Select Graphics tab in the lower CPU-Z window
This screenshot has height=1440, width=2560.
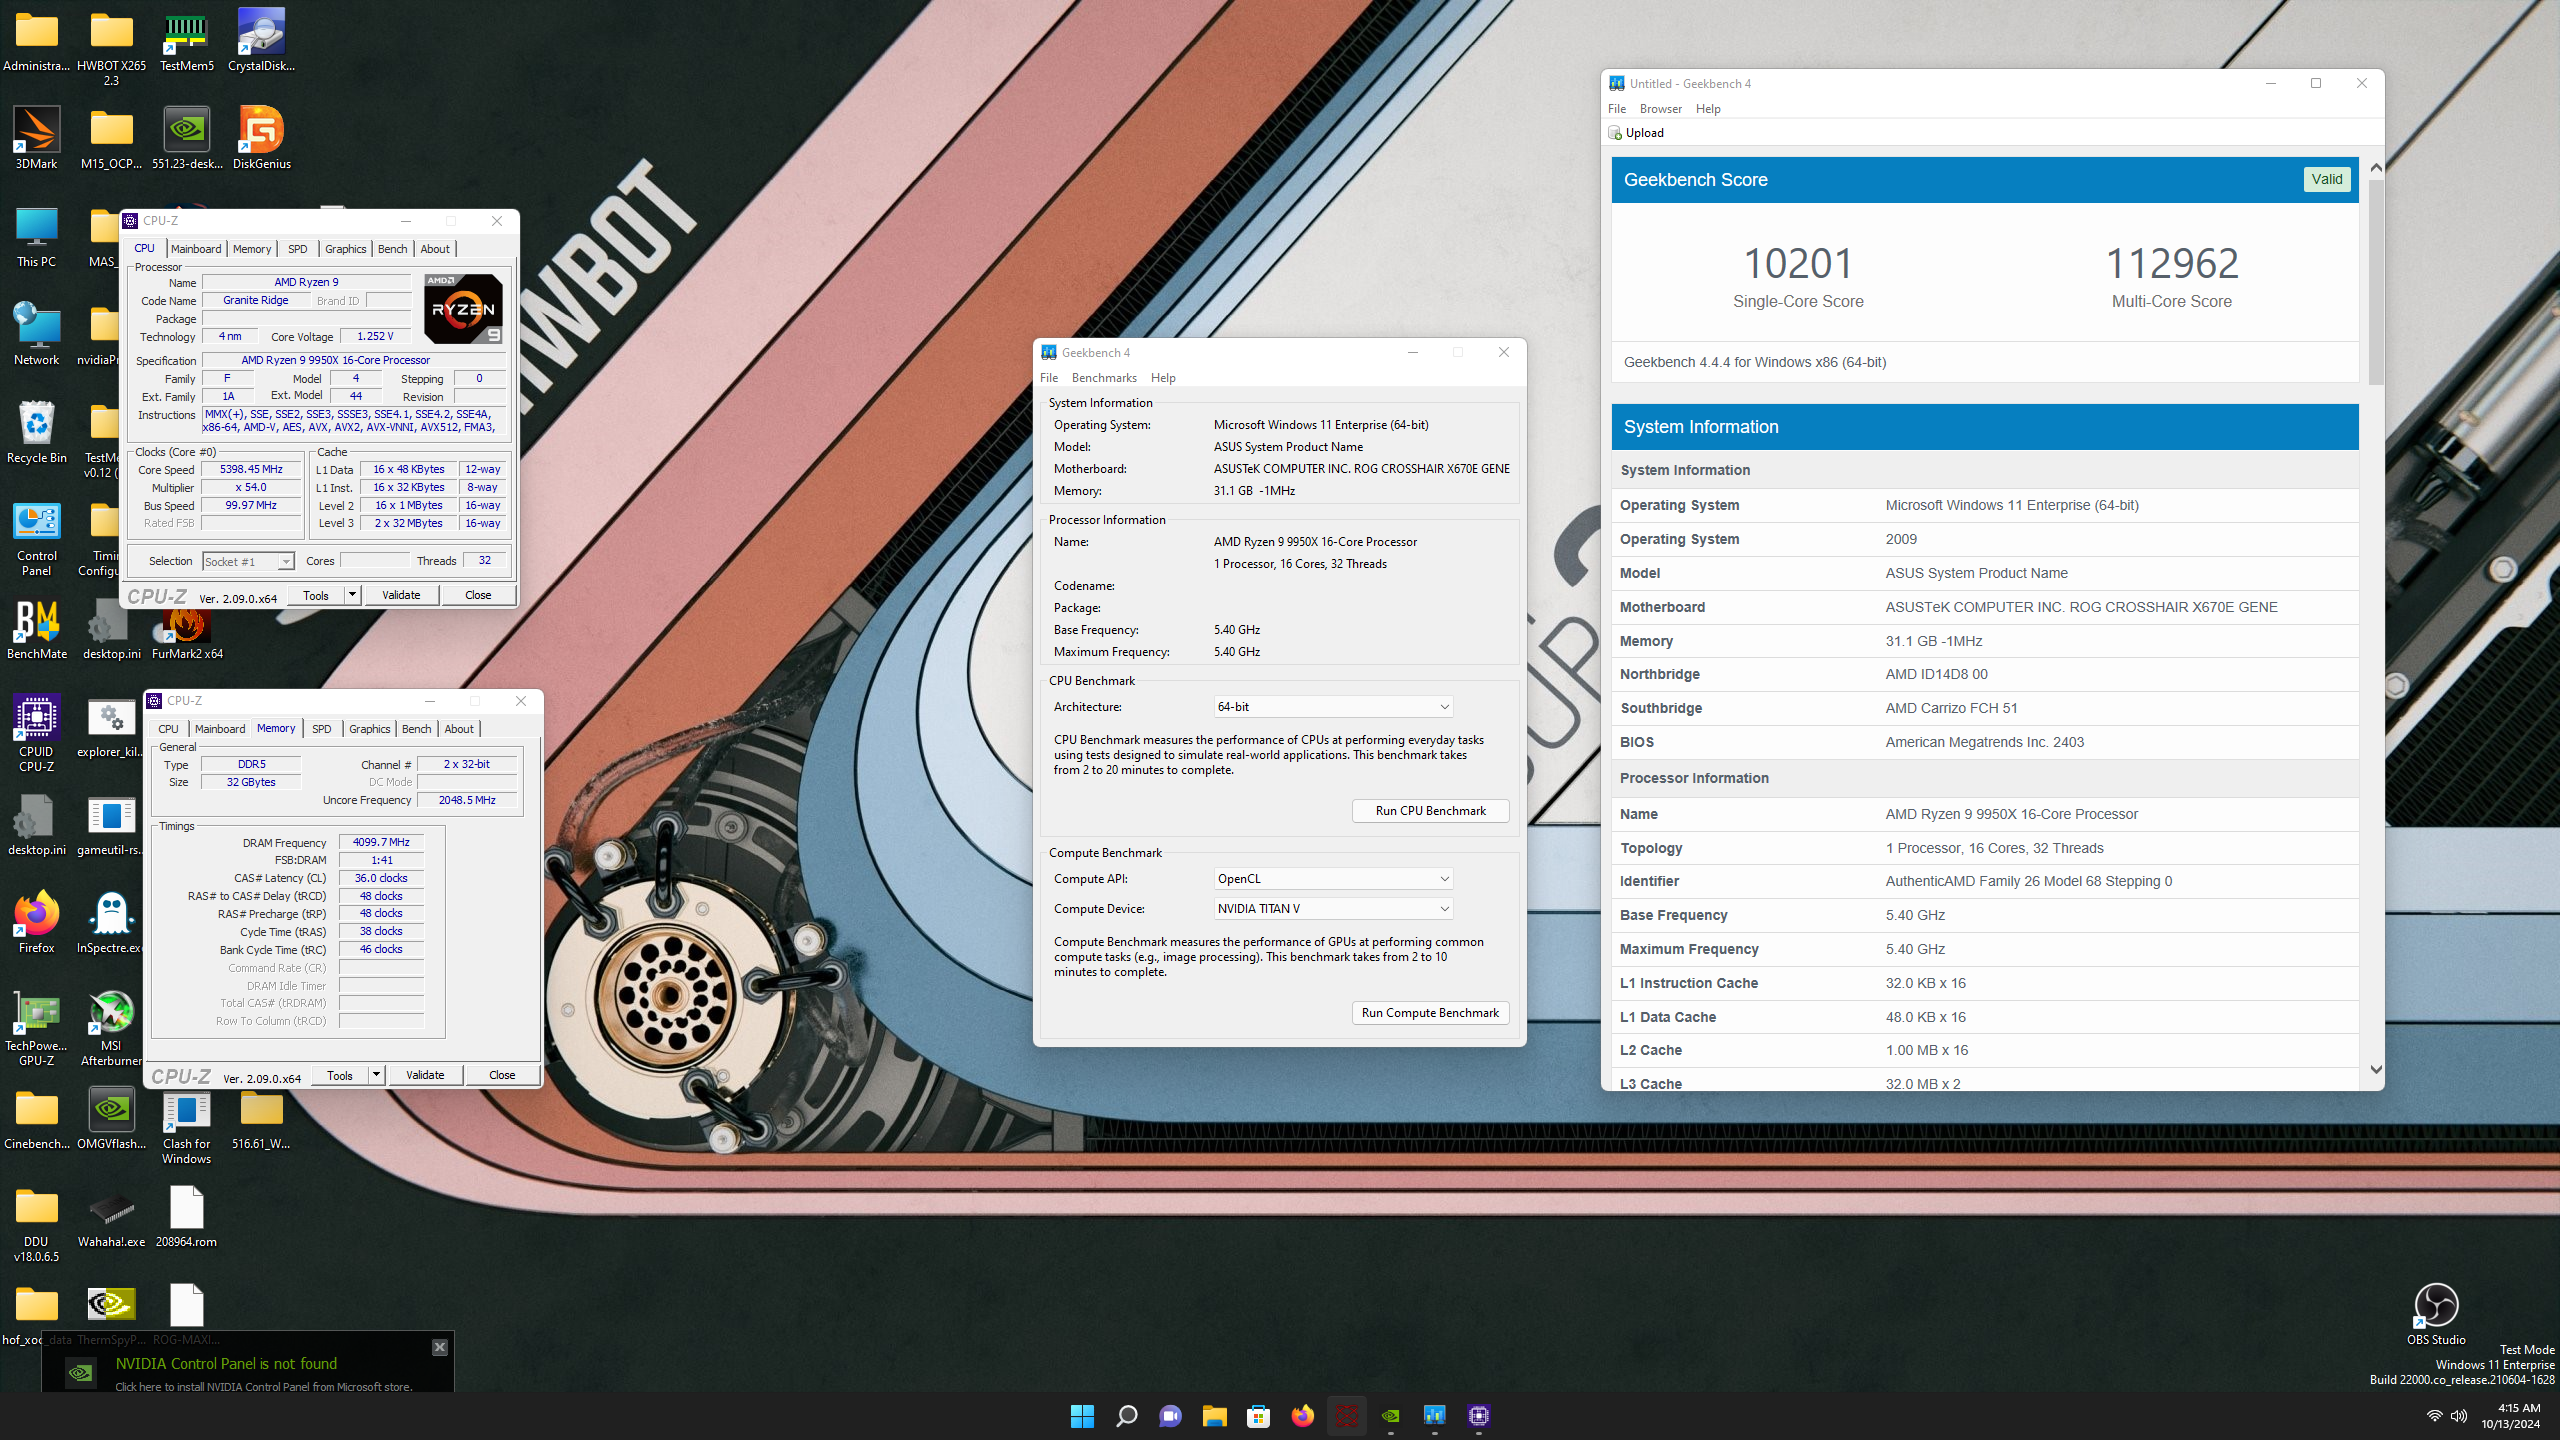tap(370, 729)
